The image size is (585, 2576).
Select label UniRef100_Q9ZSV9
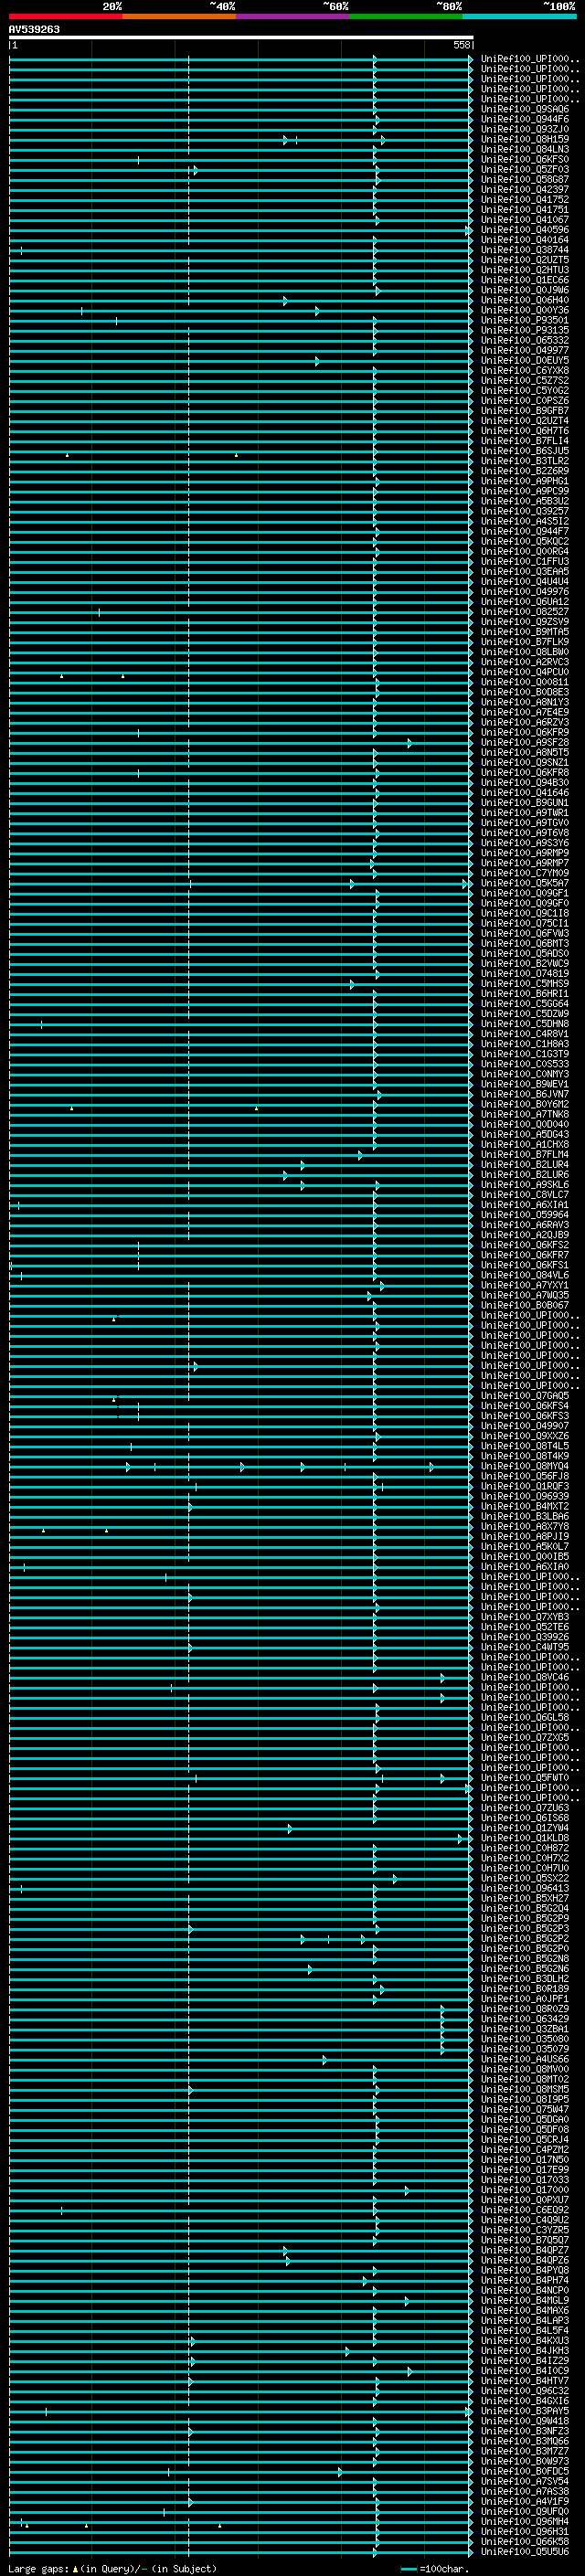coord(524,622)
